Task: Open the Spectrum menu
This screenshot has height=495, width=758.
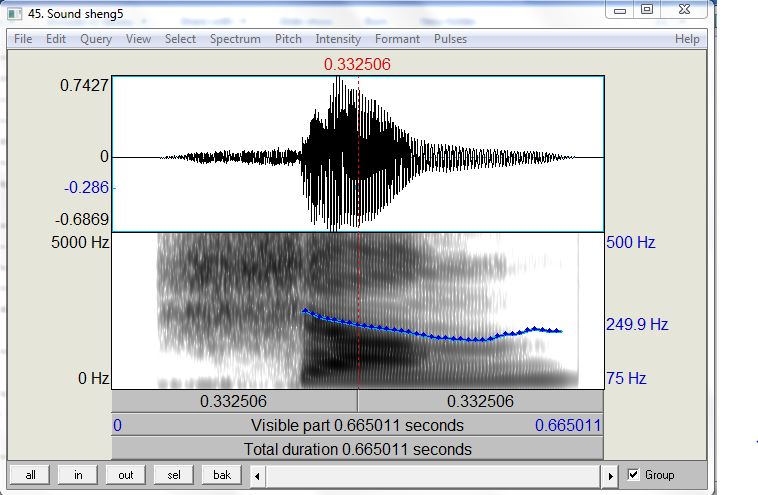Action: (235, 39)
